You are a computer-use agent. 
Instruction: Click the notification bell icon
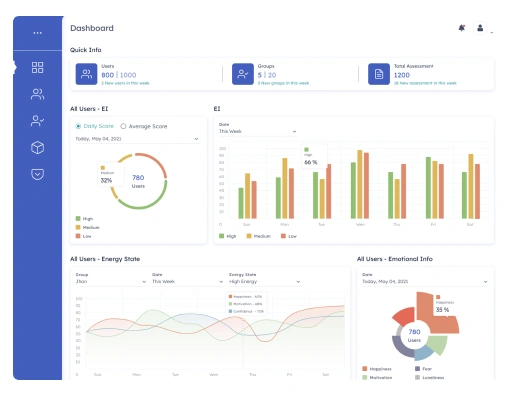coord(462,28)
